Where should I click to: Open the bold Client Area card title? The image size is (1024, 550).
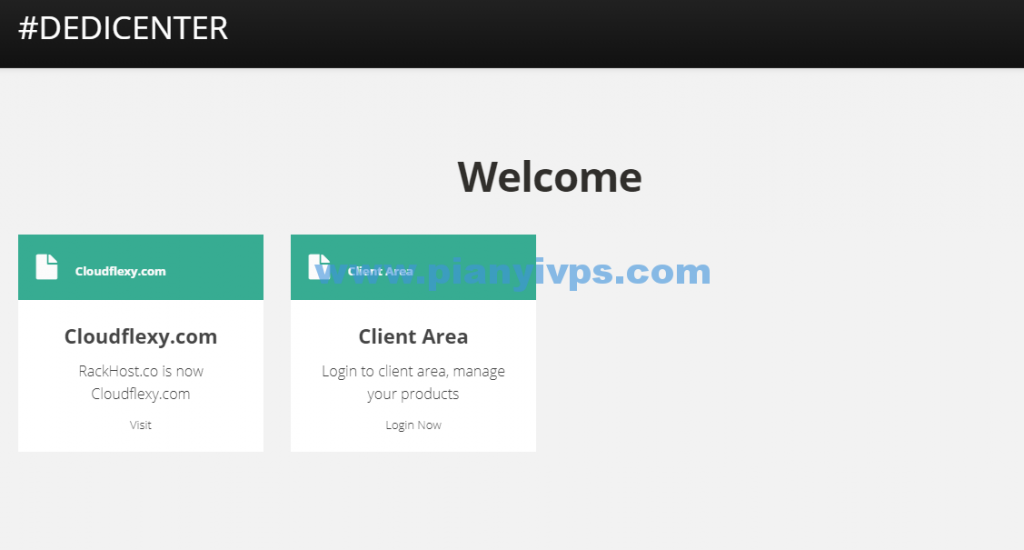pyautogui.click(x=413, y=336)
